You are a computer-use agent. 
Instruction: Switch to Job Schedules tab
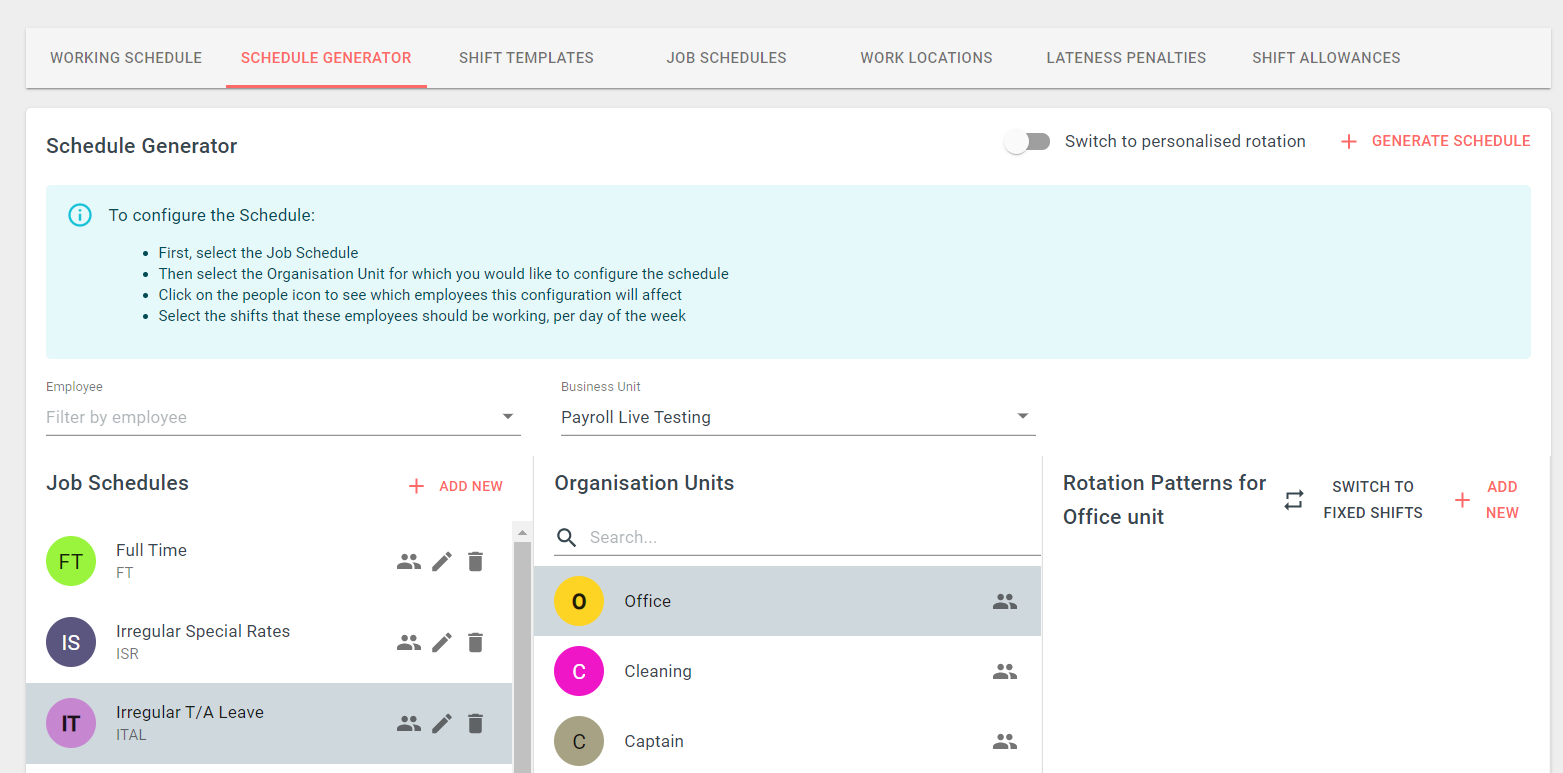(727, 58)
